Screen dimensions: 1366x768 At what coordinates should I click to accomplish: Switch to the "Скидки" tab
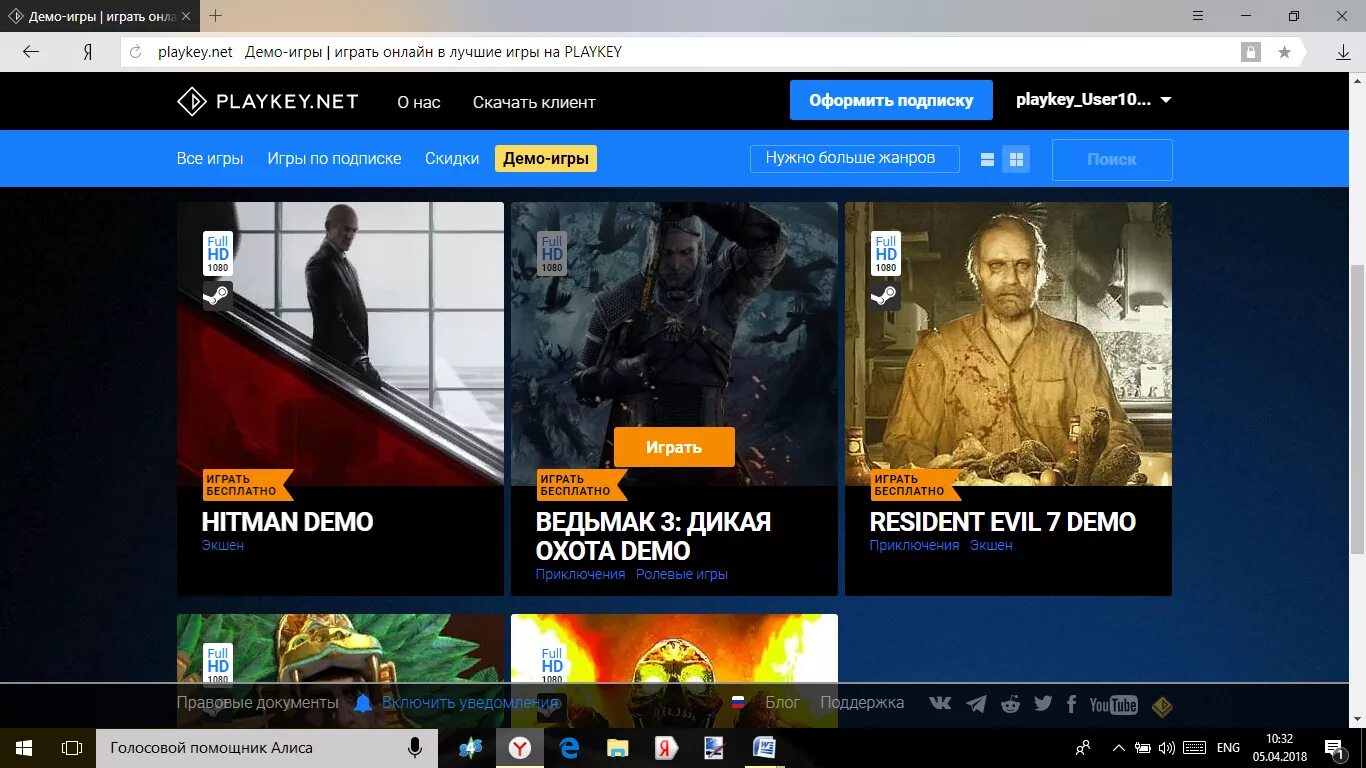coord(451,157)
